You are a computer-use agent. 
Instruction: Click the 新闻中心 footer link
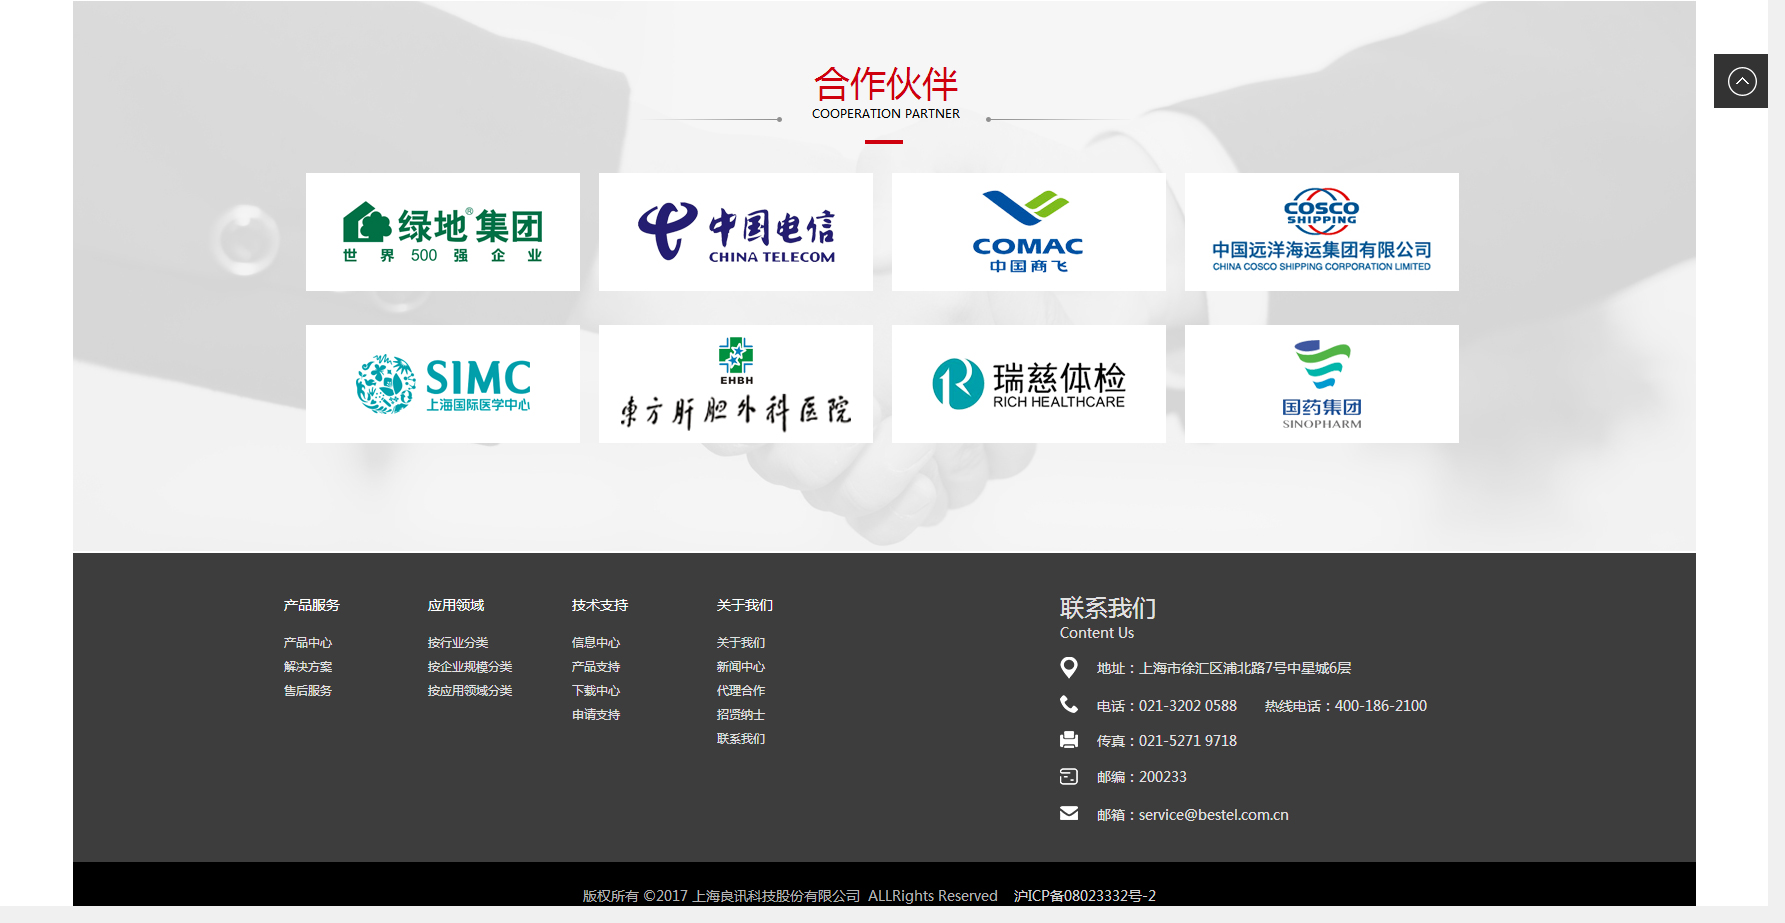click(741, 667)
